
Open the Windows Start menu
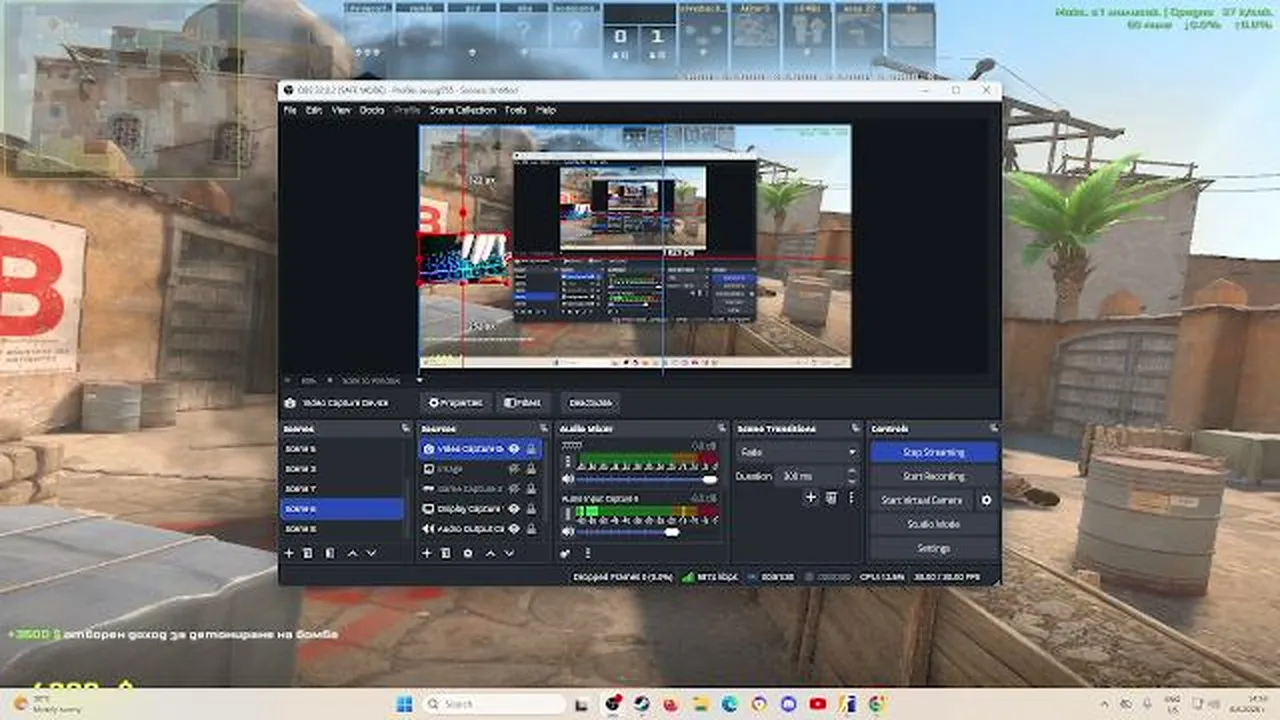[x=404, y=704]
